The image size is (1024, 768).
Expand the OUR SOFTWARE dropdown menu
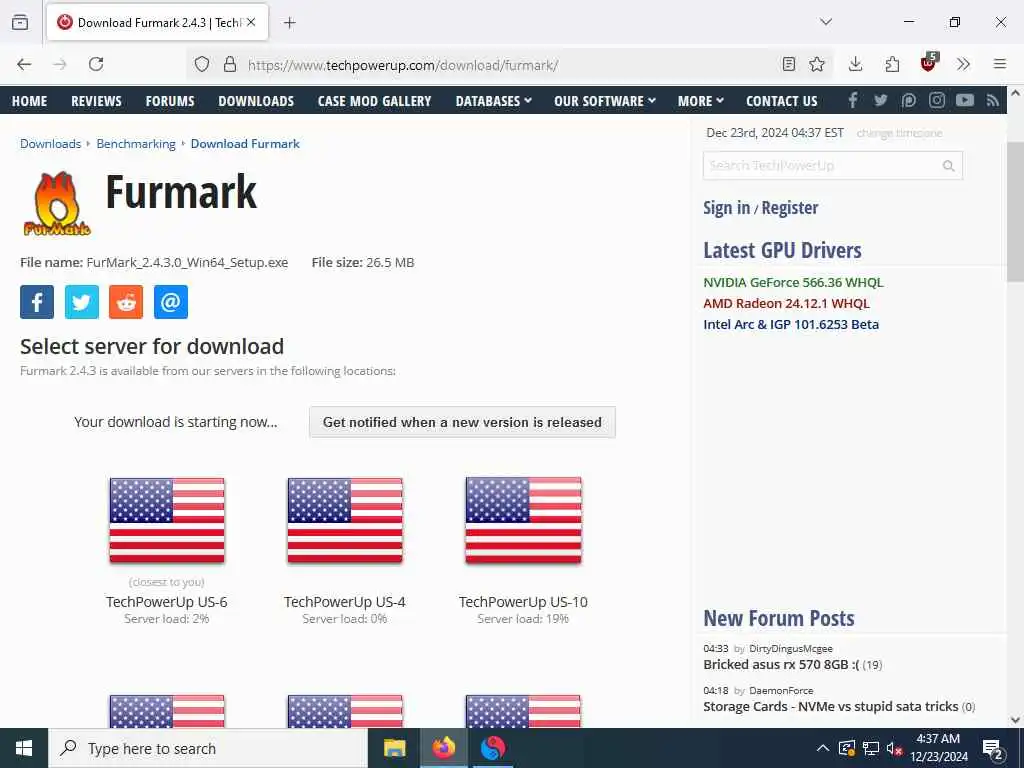tap(605, 101)
